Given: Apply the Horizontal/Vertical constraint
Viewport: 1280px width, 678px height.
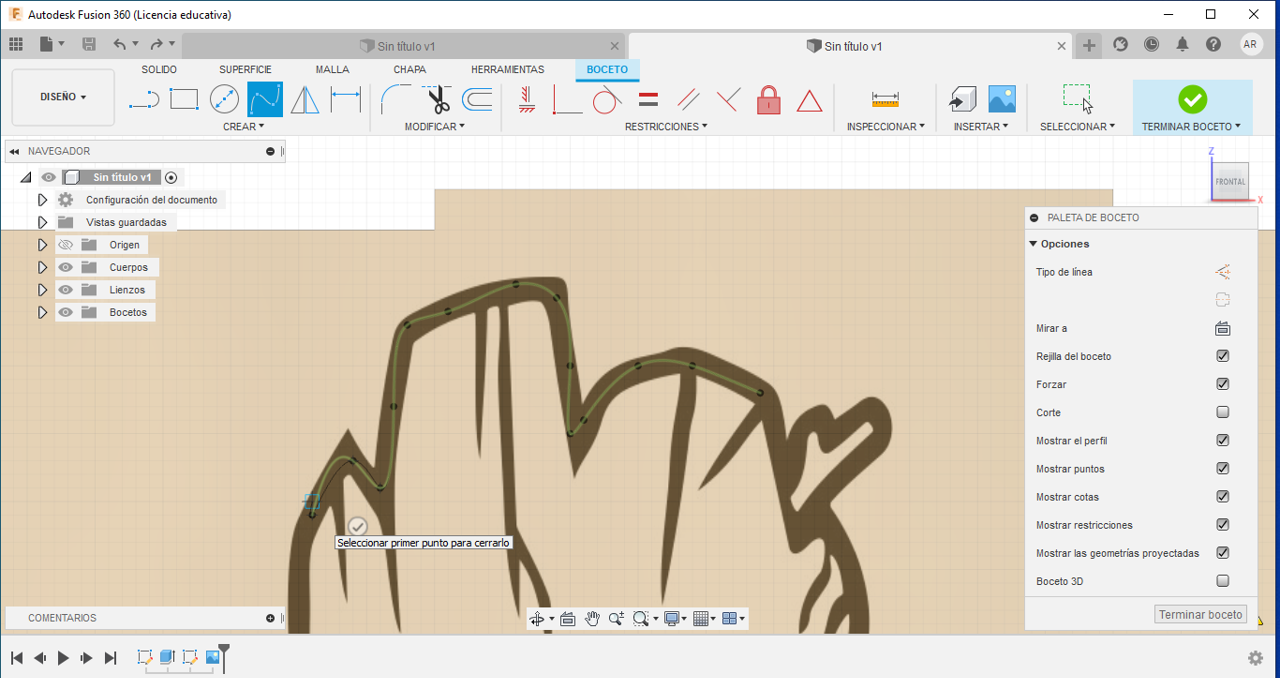Looking at the screenshot, I should click(x=527, y=99).
